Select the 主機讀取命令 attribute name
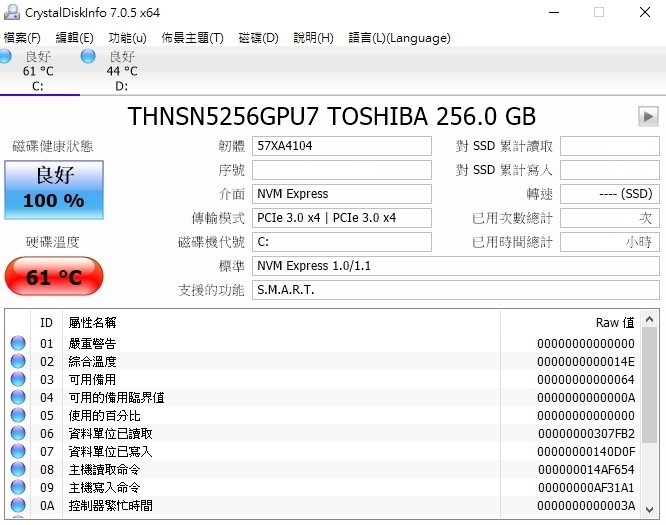The image size is (666, 525). pos(104,470)
